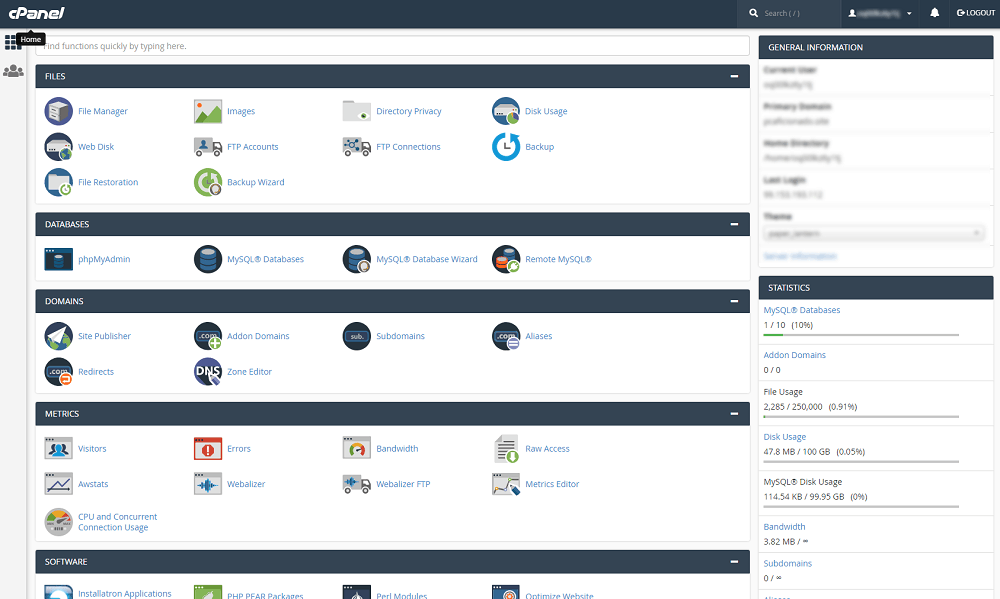
Task: Open the Errors log icon
Action: [207, 448]
